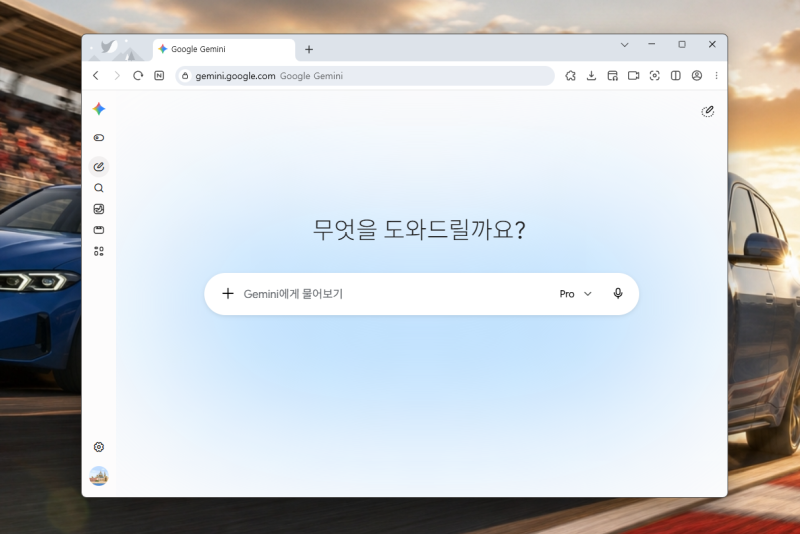The width and height of the screenshot is (800, 534).
Task: Open the Pro model dropdown
Action: click(576, 294)
